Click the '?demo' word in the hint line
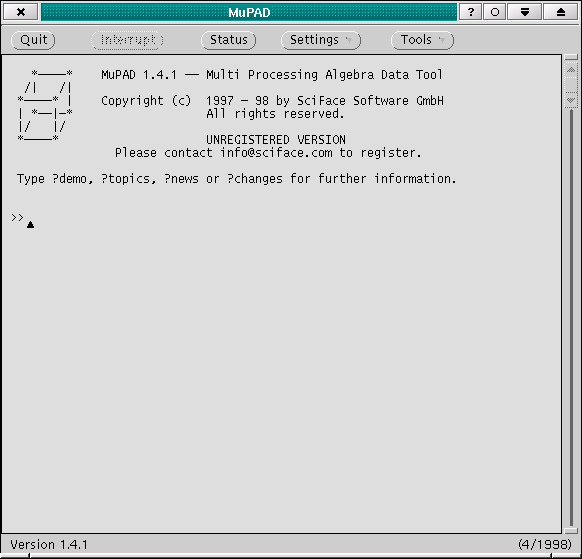The width and height of the screenshot is (582, 559). 69,179
